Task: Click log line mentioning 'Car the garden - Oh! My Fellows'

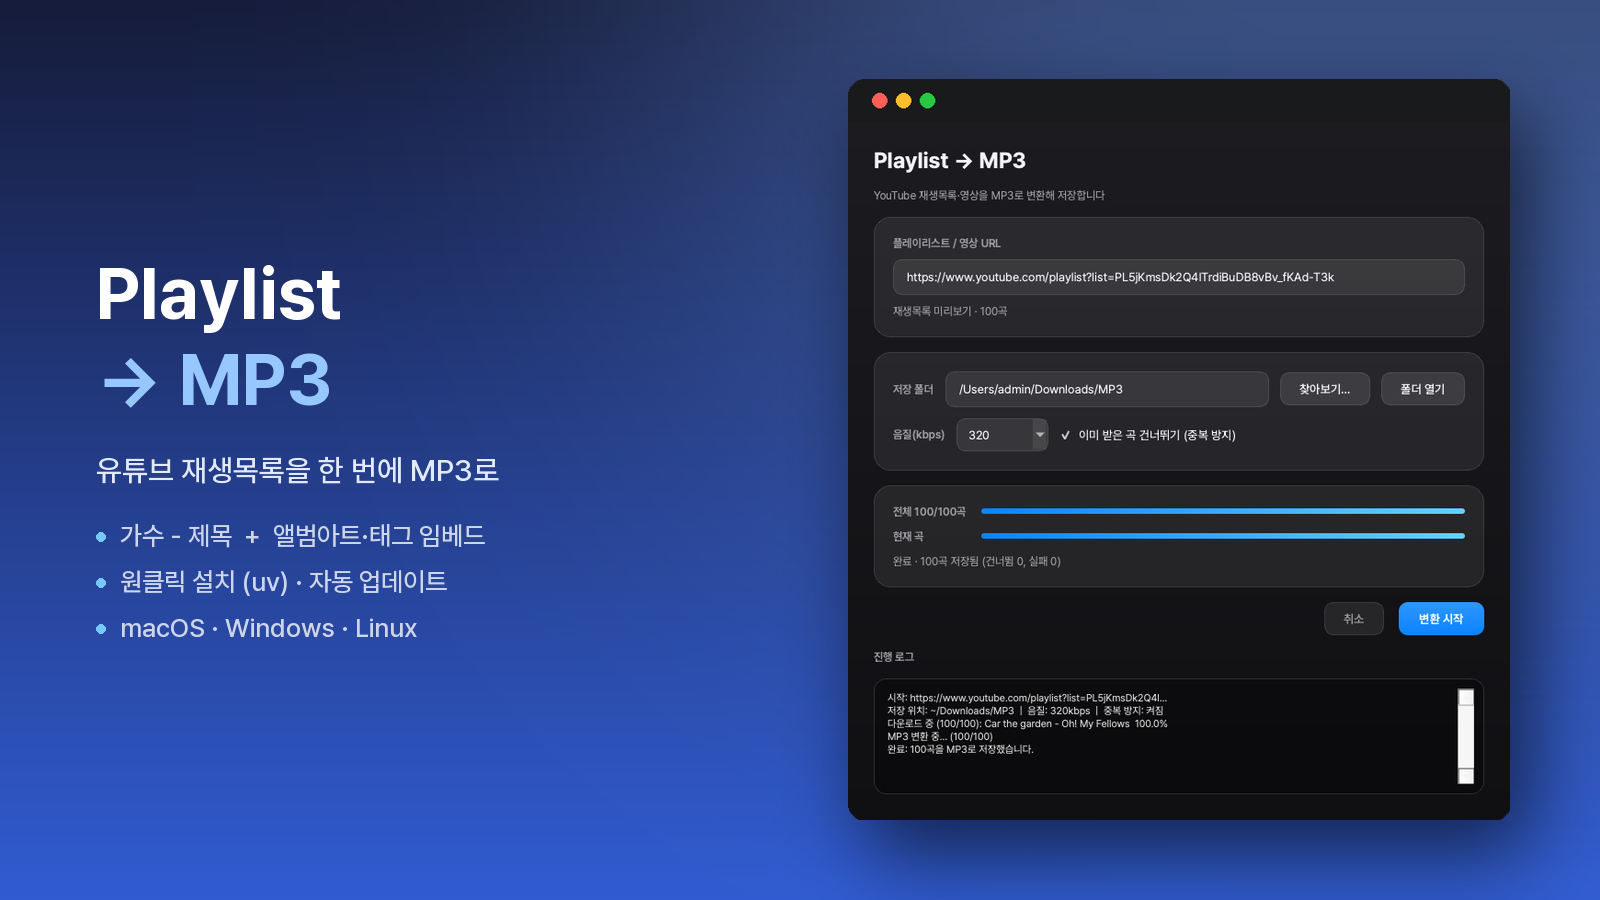Action: (x=1027, y=724)
